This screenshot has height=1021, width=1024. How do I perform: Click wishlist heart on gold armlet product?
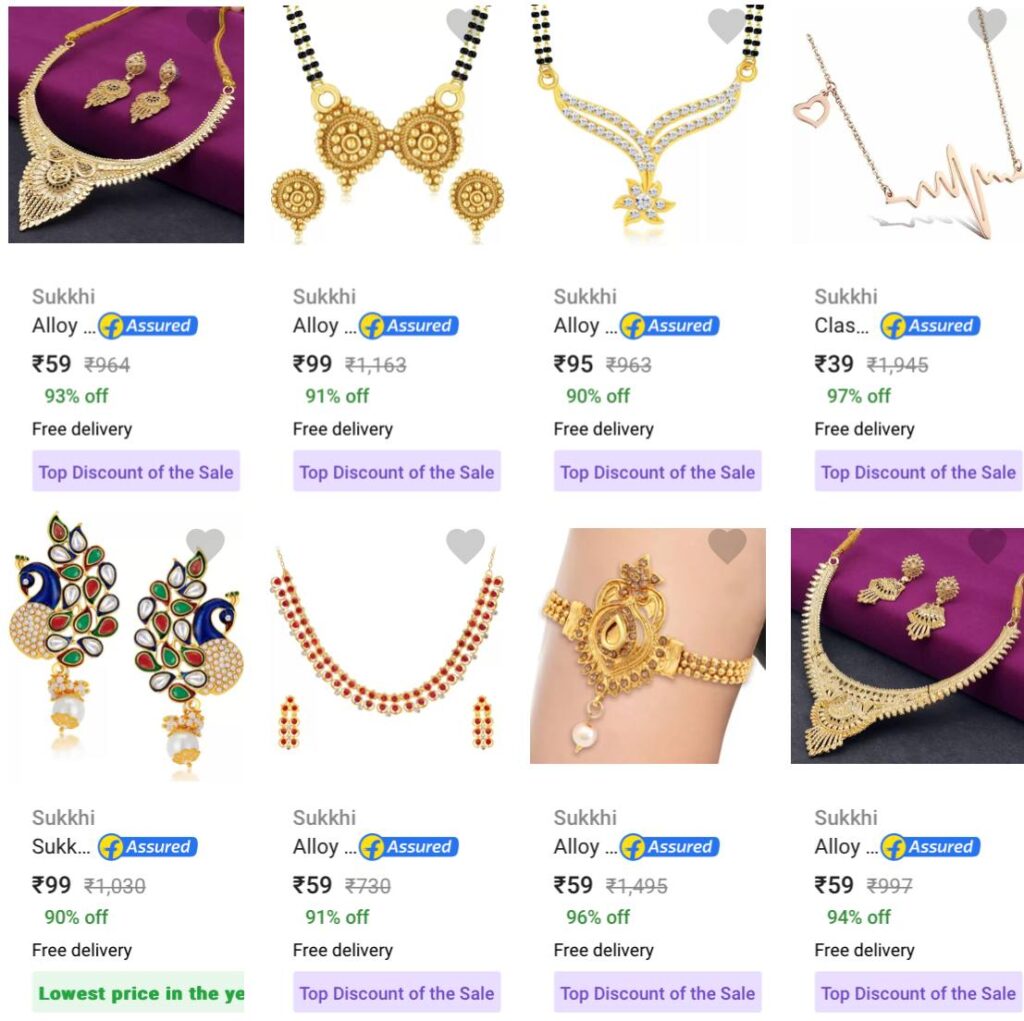(727, 545)
